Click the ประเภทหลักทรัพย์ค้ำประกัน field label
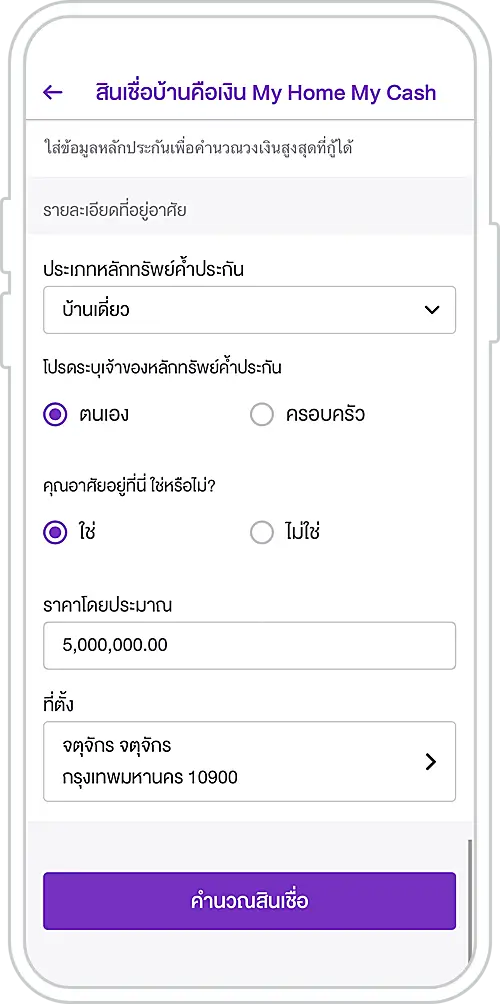This screenshot has height=1004, width=500. click(x=143, y=269)
